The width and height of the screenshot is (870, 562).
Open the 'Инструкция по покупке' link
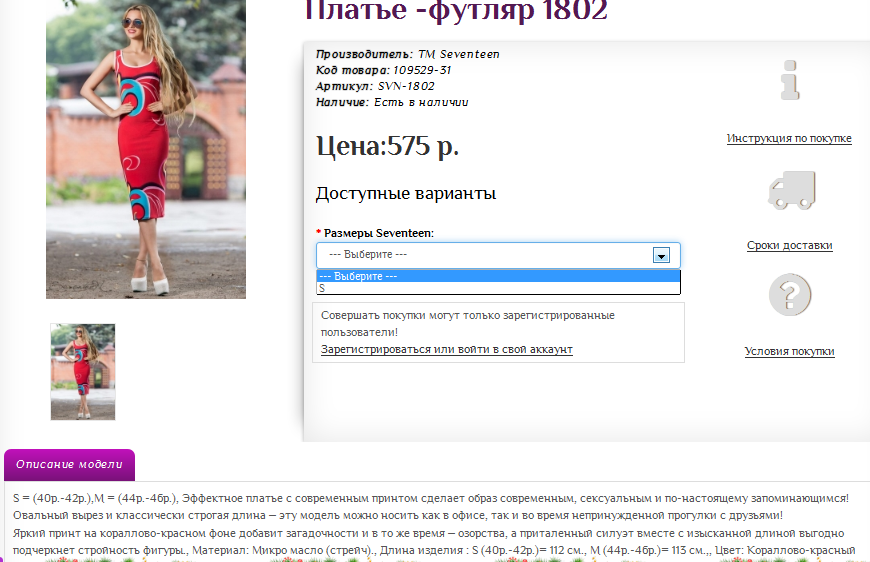789,138
